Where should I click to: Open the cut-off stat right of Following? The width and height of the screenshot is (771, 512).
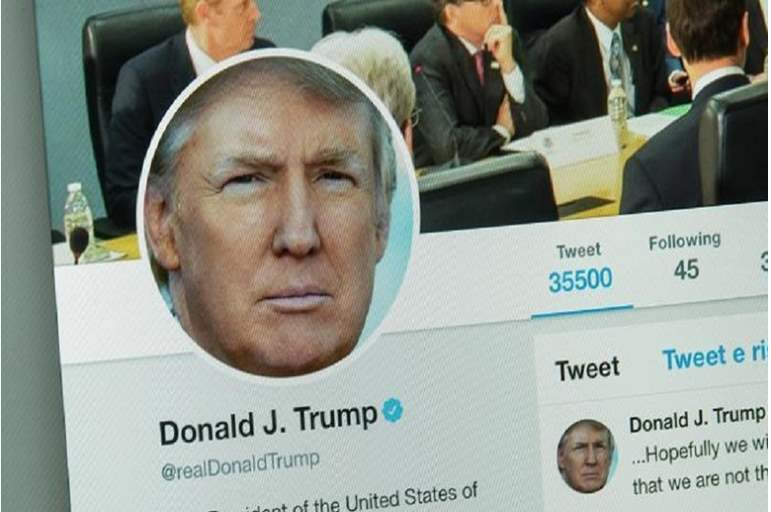[x=764, y=260]
